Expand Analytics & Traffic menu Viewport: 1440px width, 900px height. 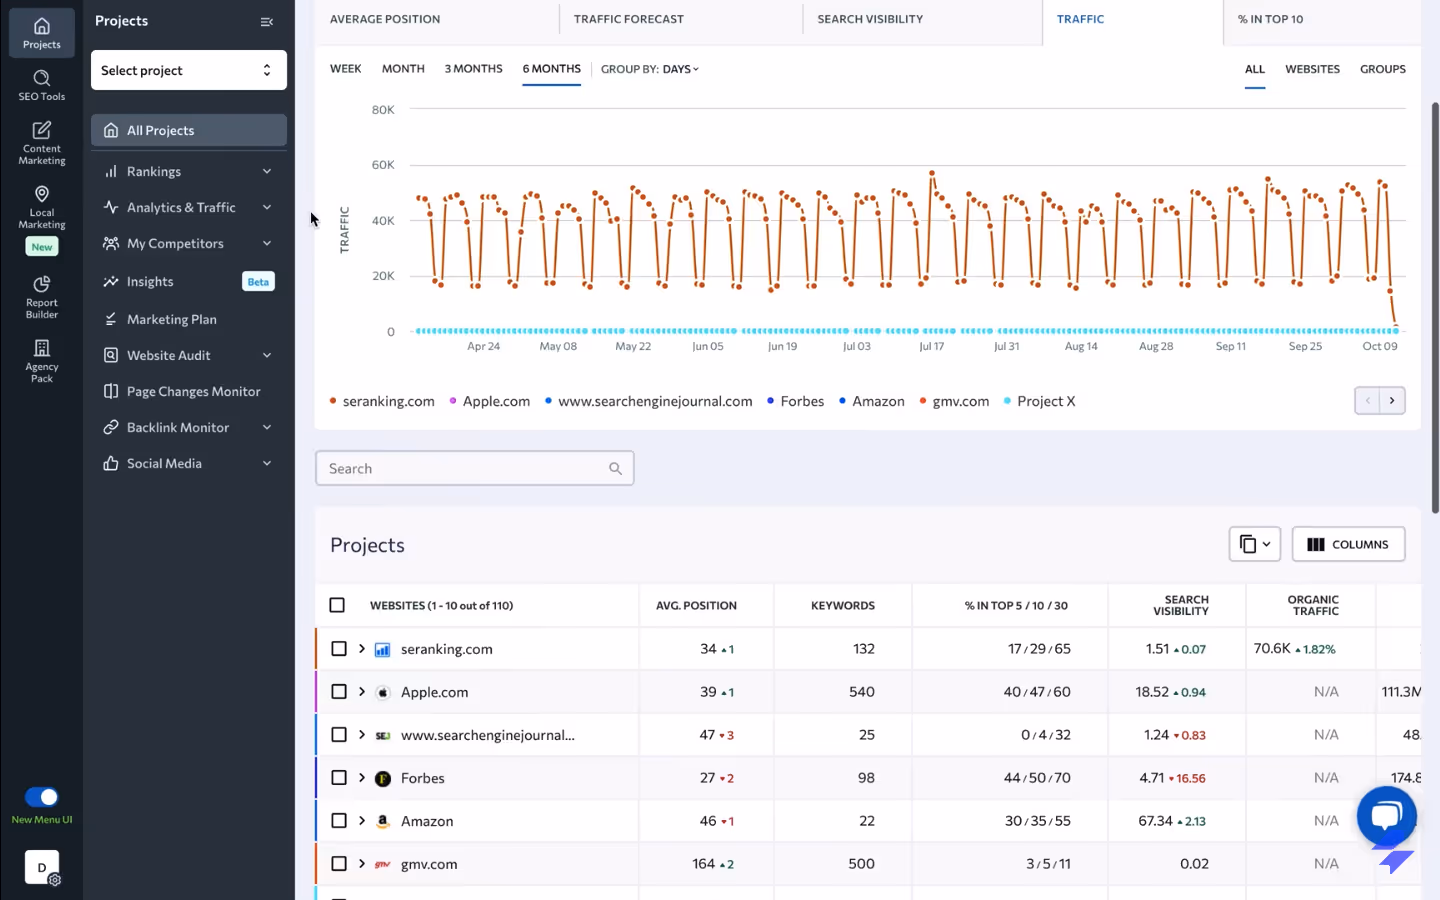tap(189, 207)
